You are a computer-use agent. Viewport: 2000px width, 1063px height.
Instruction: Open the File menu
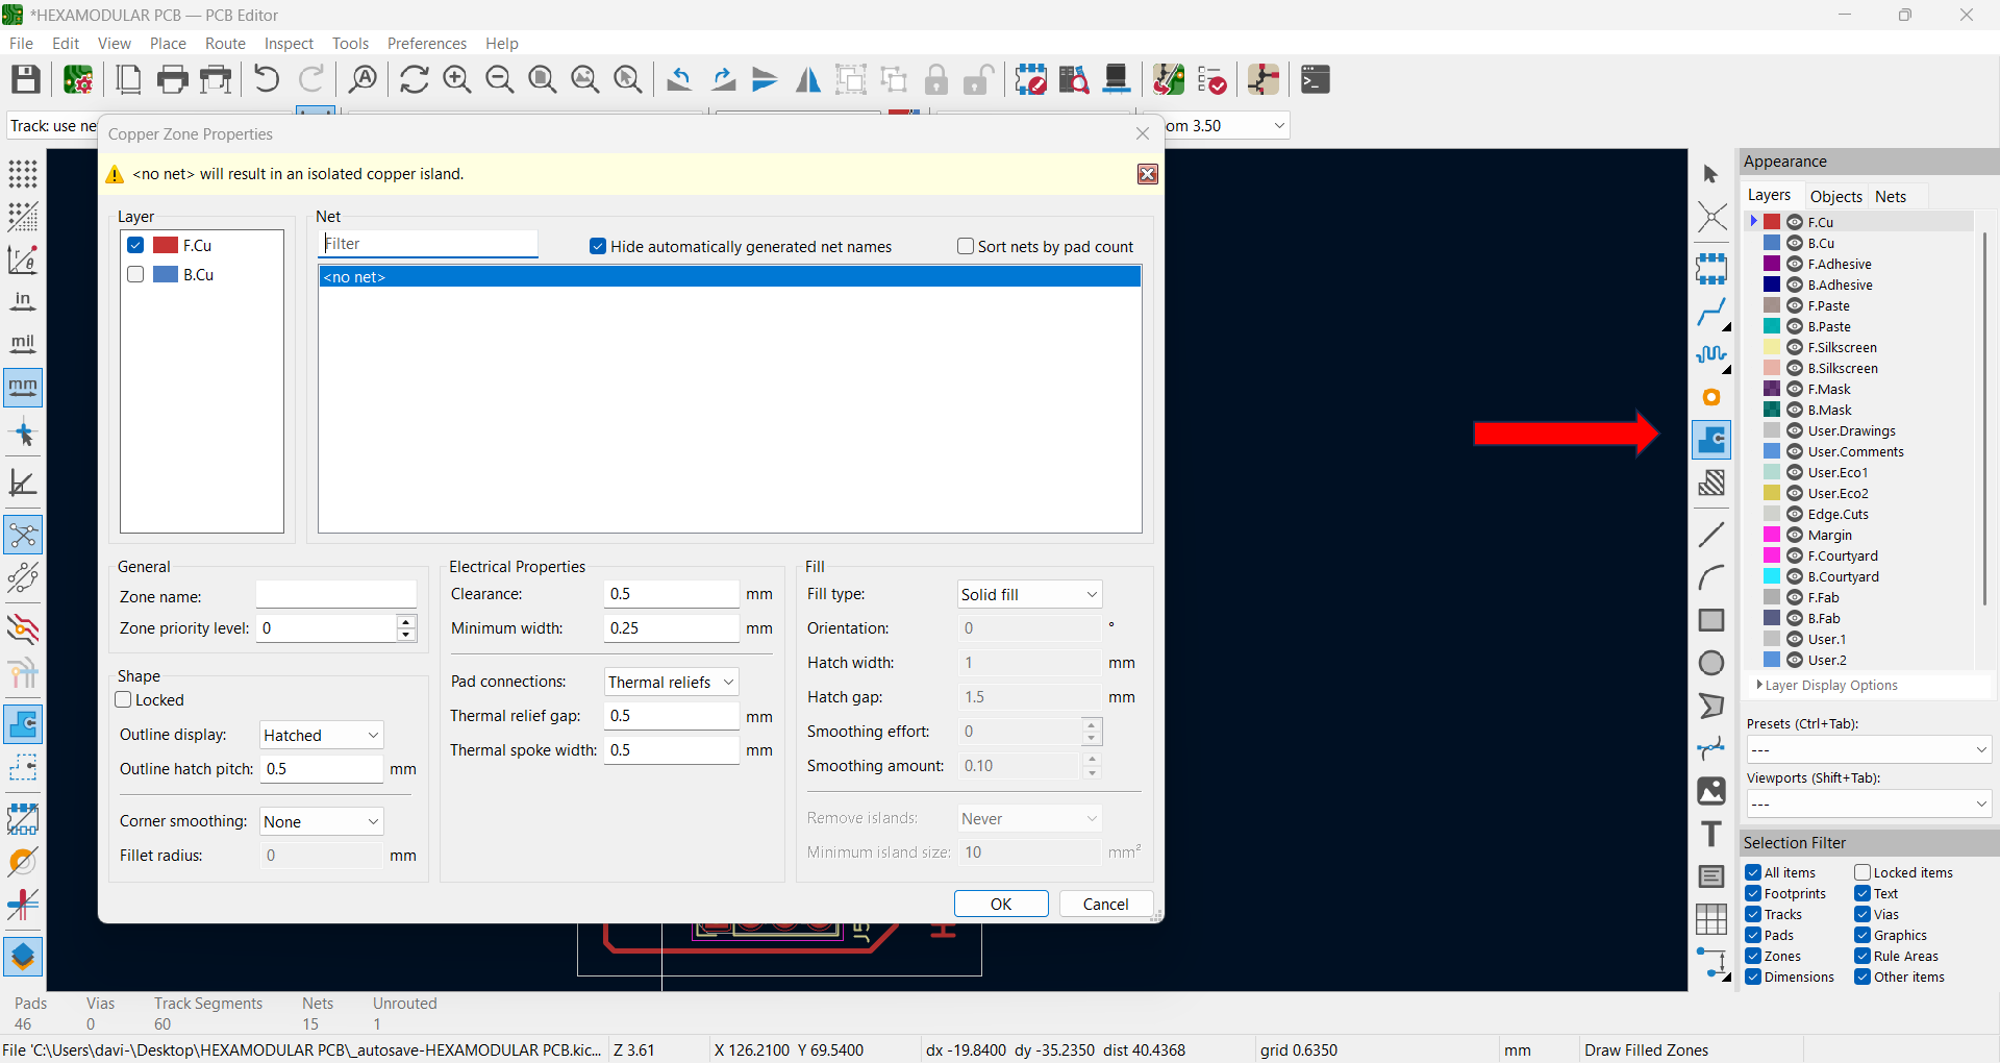pyautogui.click(x=21, y=43)
